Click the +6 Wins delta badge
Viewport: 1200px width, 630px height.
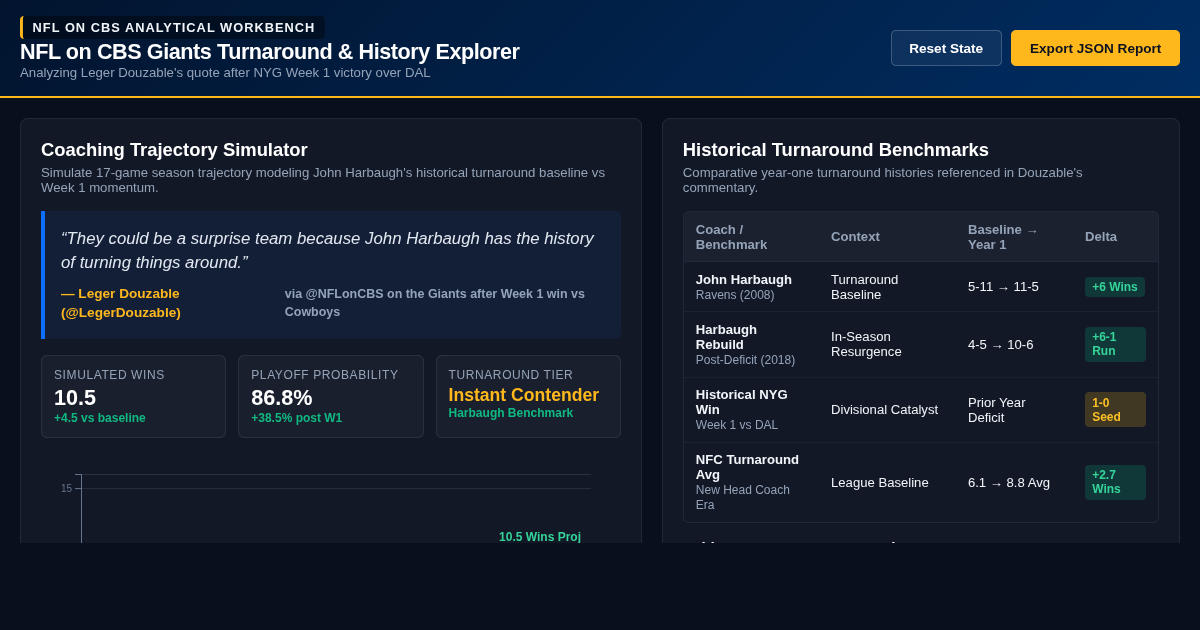[1115, 287]
